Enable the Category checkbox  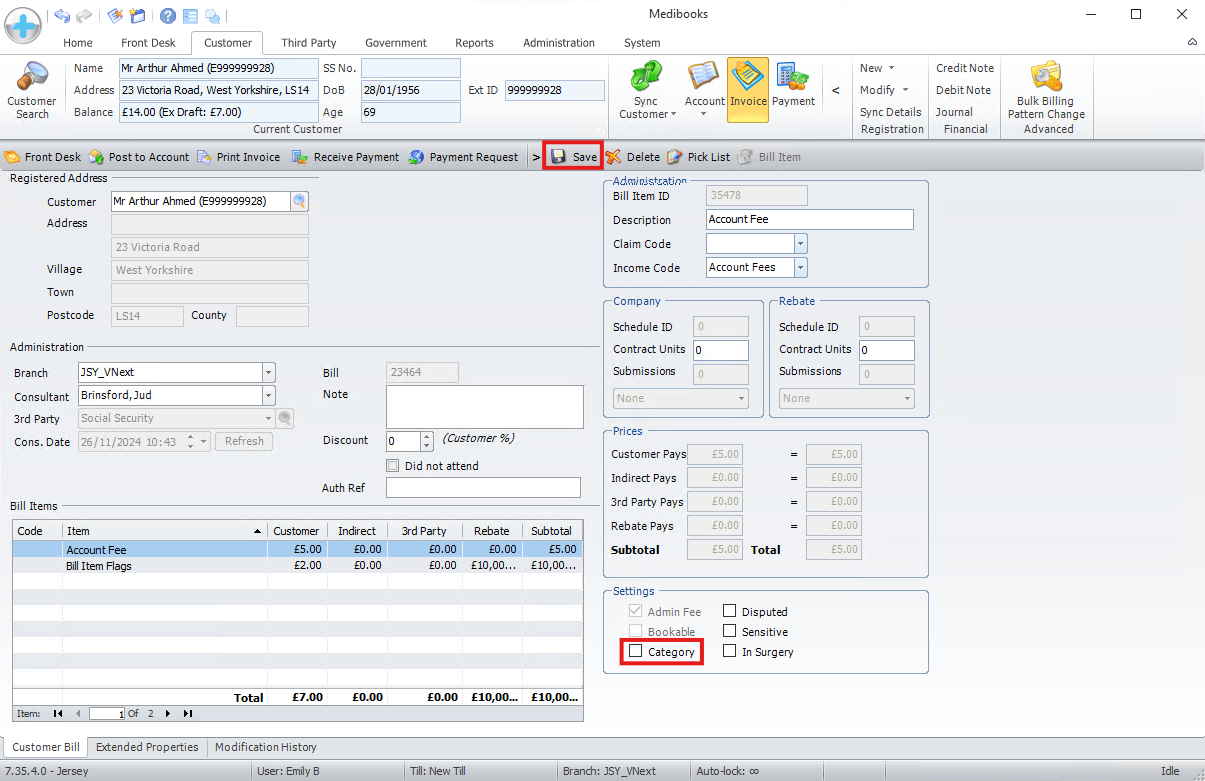[x=635, y=652]
